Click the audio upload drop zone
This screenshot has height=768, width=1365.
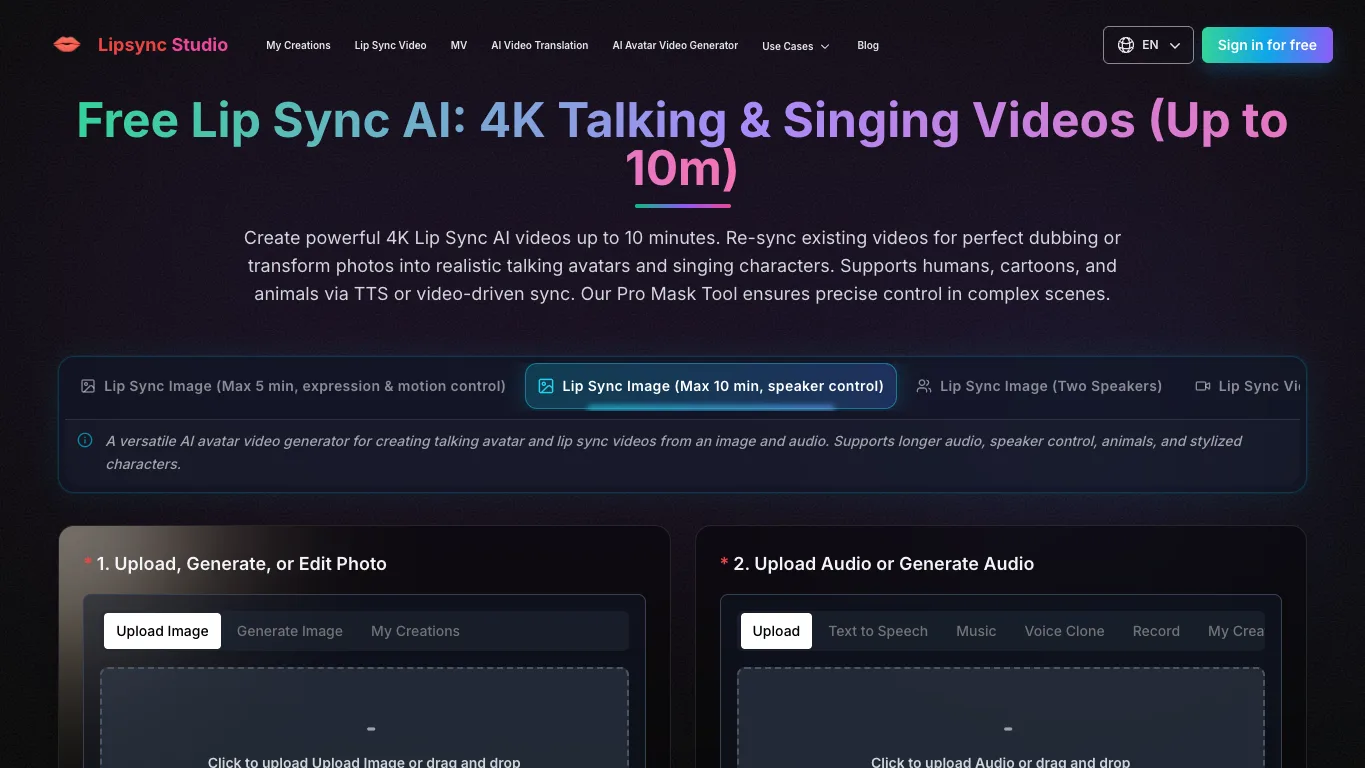(x=1001, y=718)
